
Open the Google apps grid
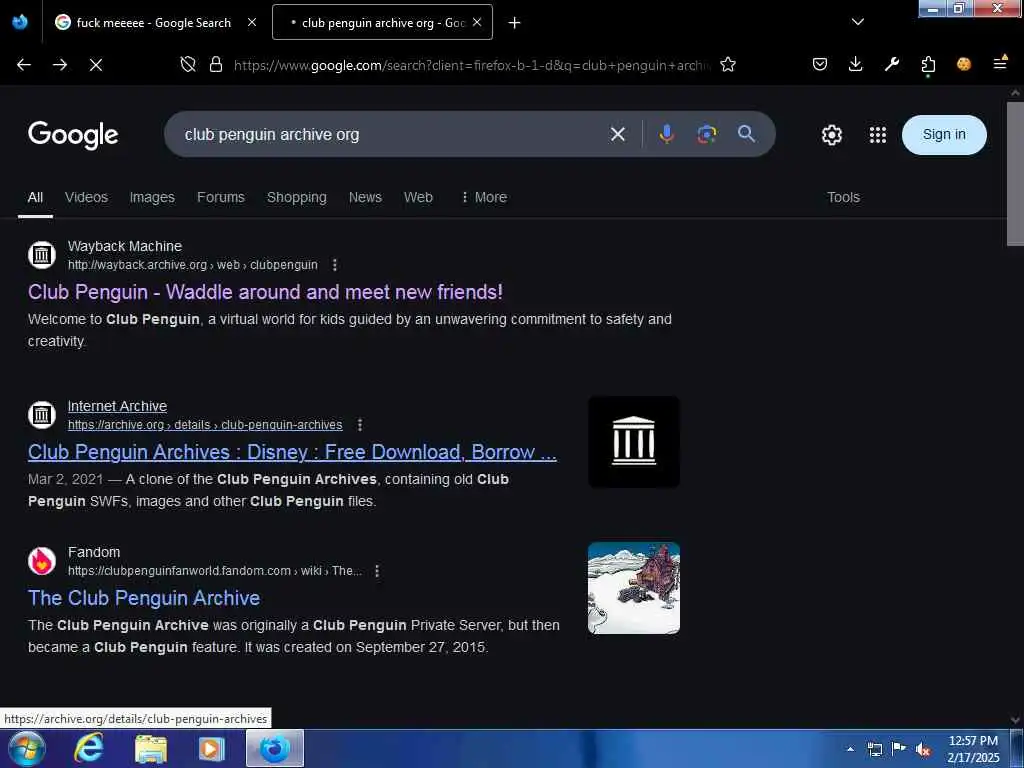(878, 135)
